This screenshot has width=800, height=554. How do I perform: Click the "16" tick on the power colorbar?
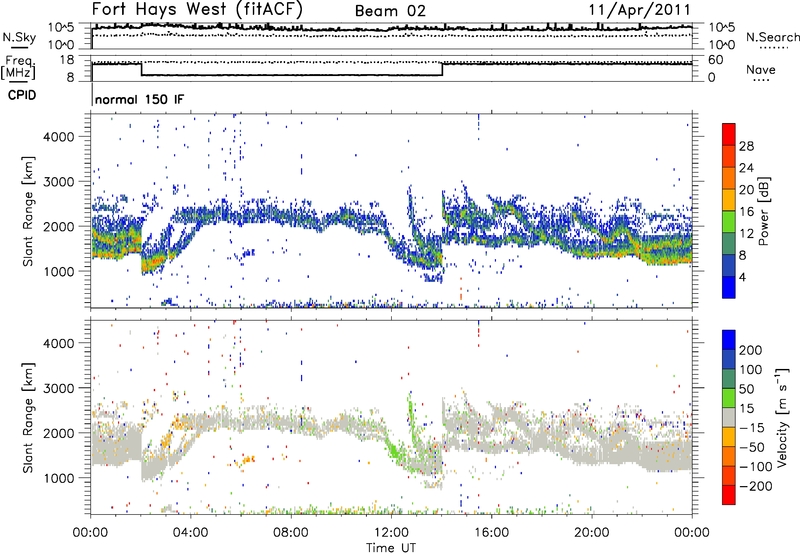click(x=746, y=212)
